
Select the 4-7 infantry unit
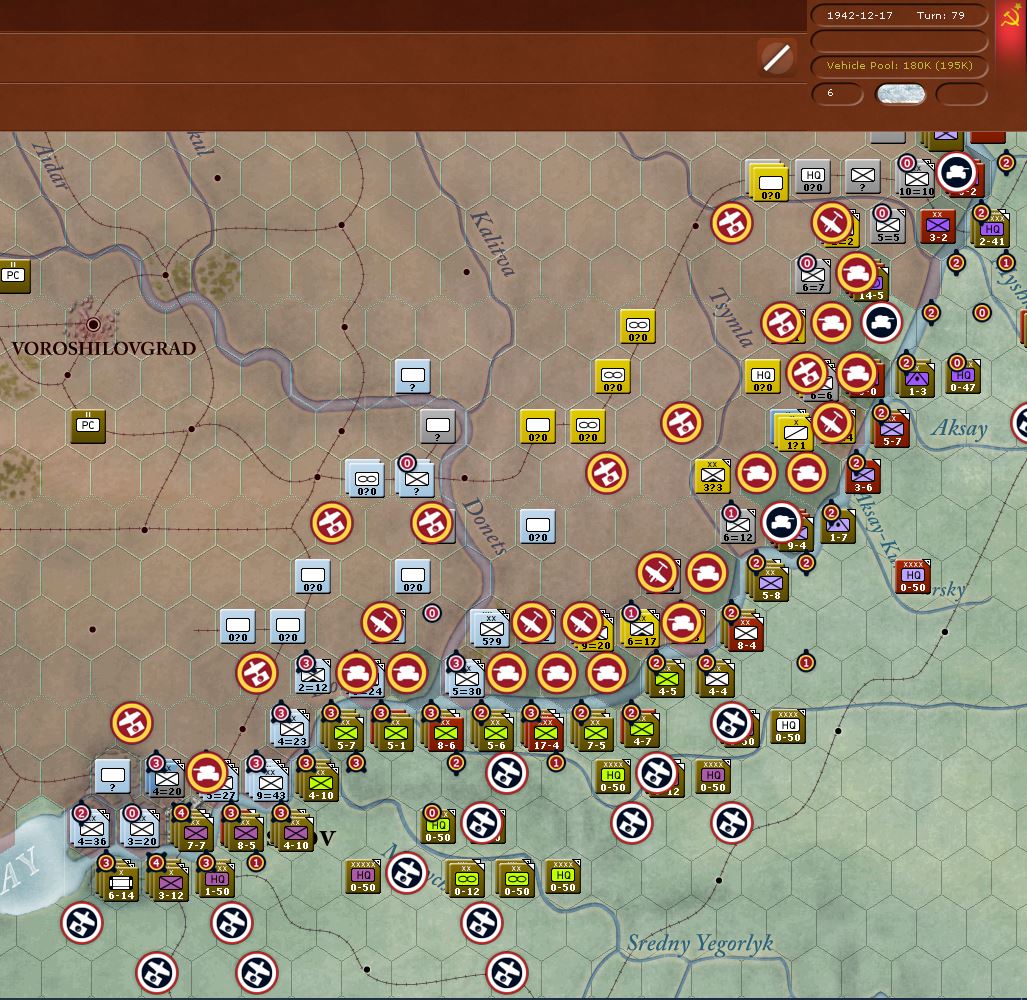642,729
